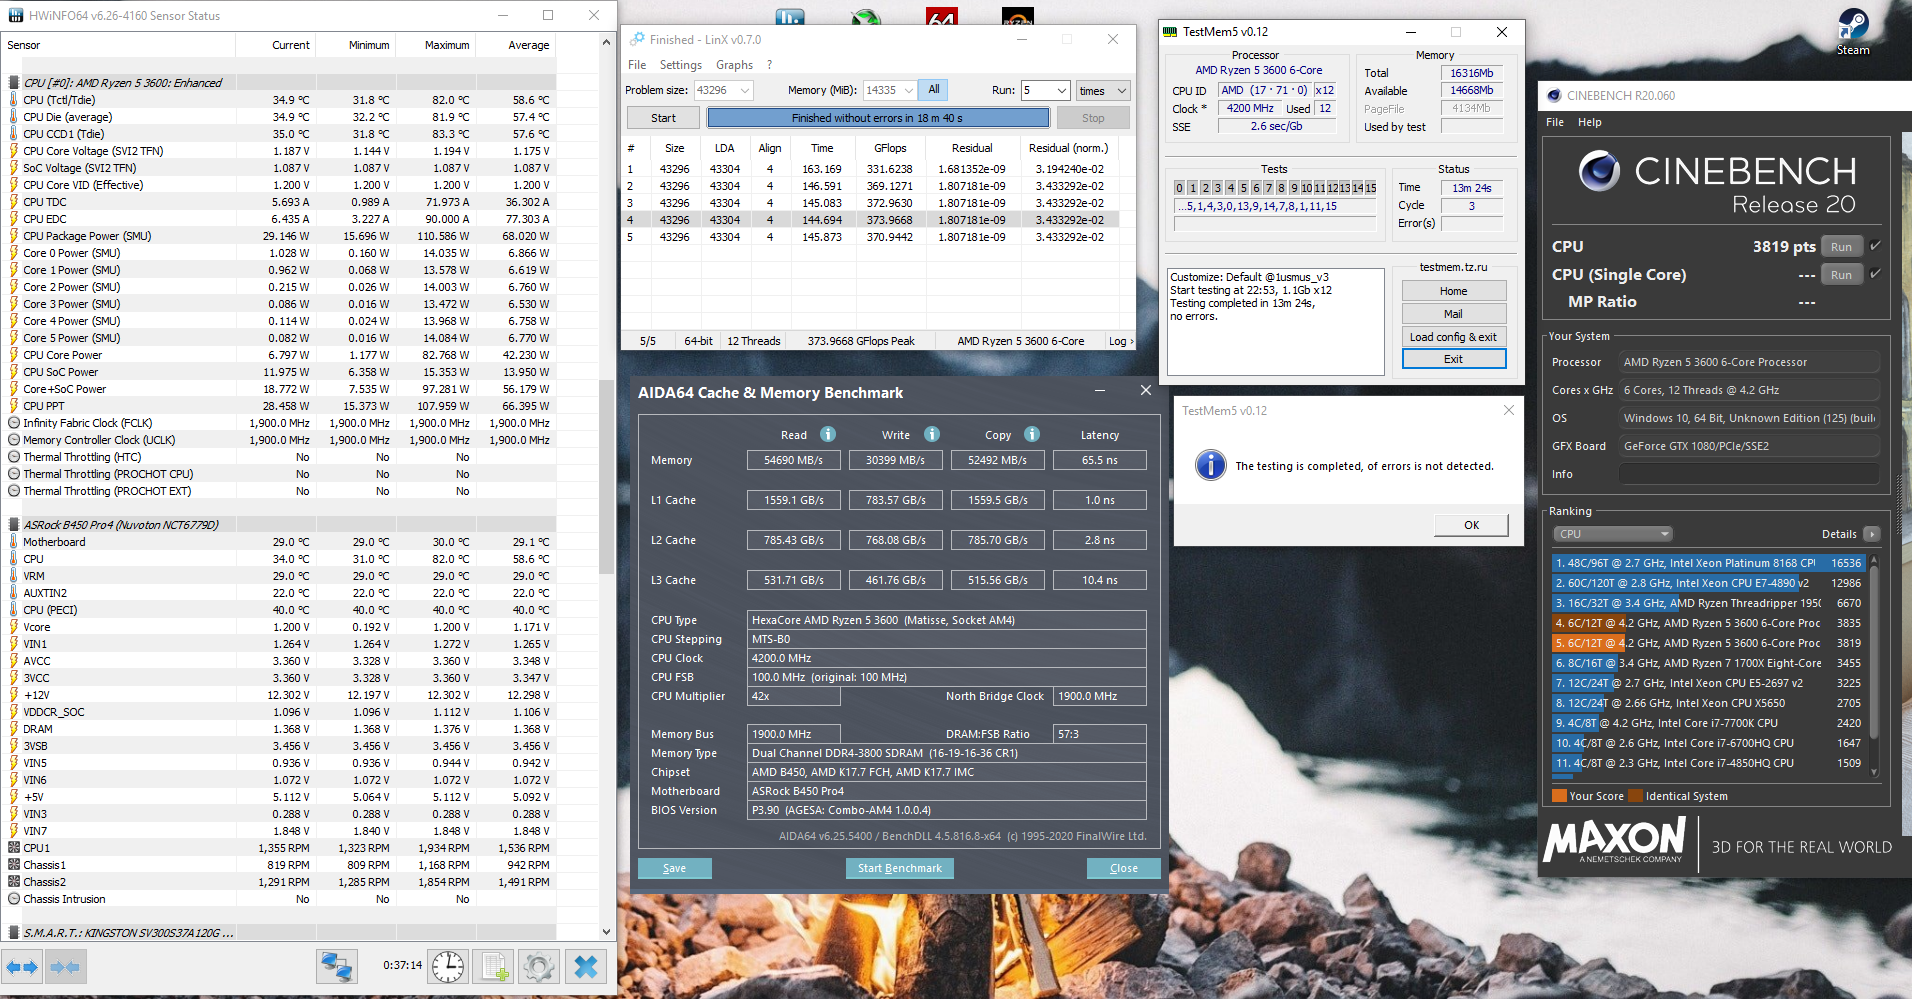The image size is (1912, 999).
Task: Reset sensor statistics with HWiNFO clock icon
Action: click(x=448, y=967)
